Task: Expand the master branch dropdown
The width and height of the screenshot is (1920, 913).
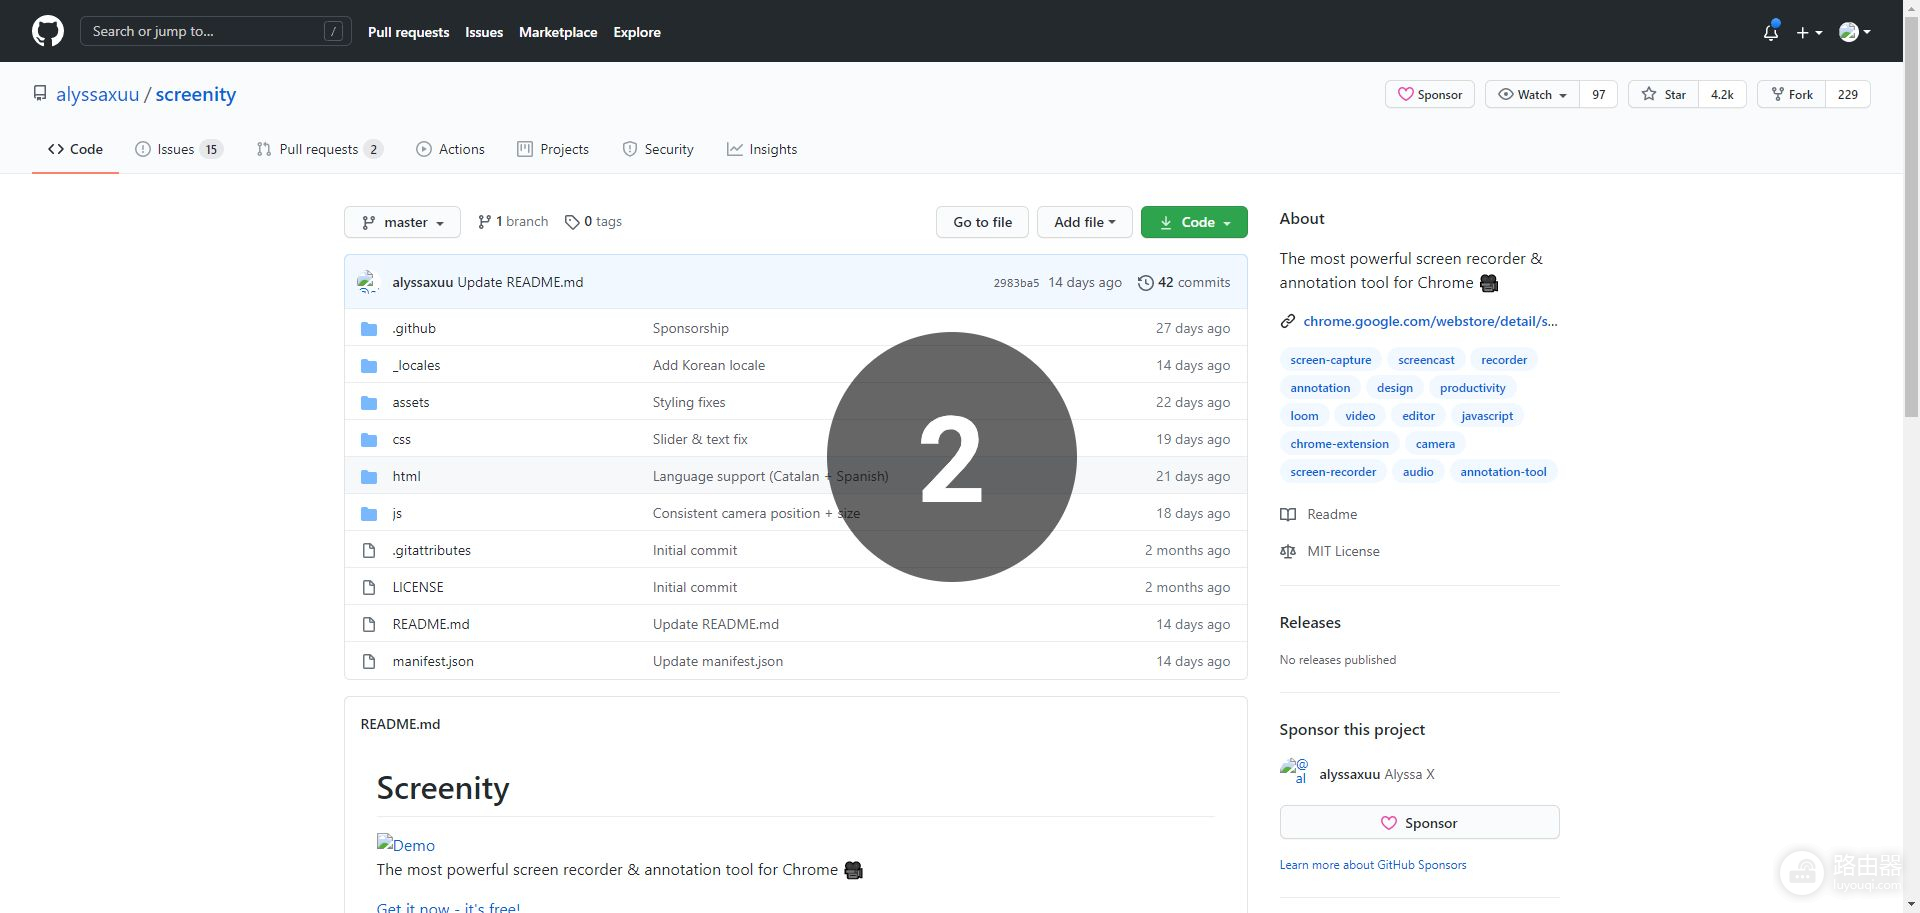Action: (402, 222)
